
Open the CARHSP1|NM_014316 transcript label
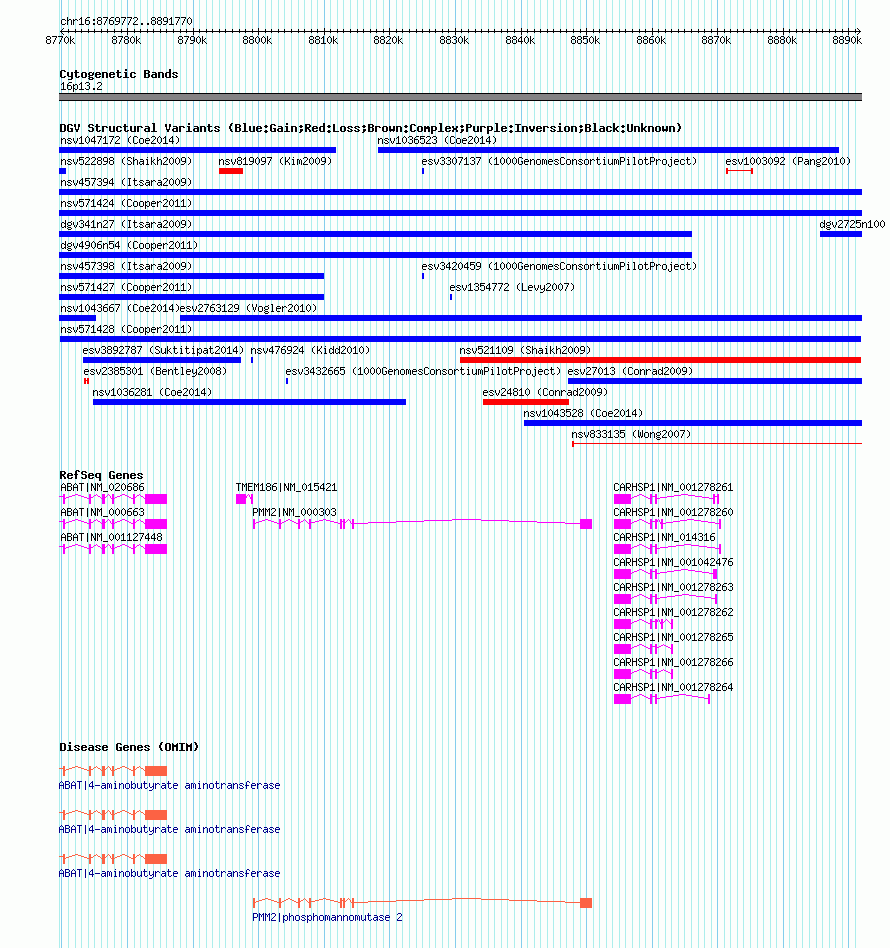pos(664,537)
